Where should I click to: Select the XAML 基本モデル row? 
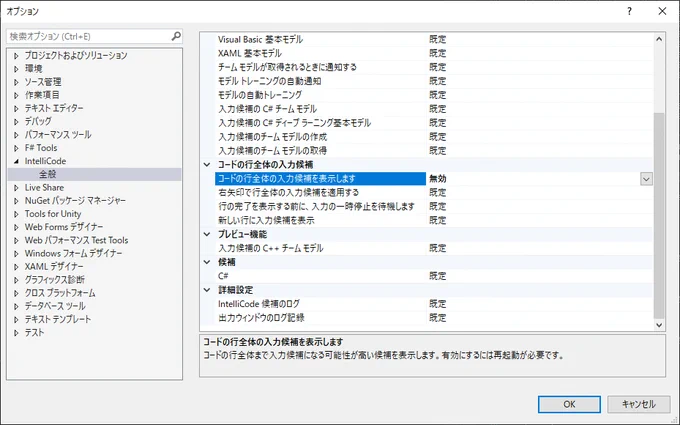(x=434, y=53)
